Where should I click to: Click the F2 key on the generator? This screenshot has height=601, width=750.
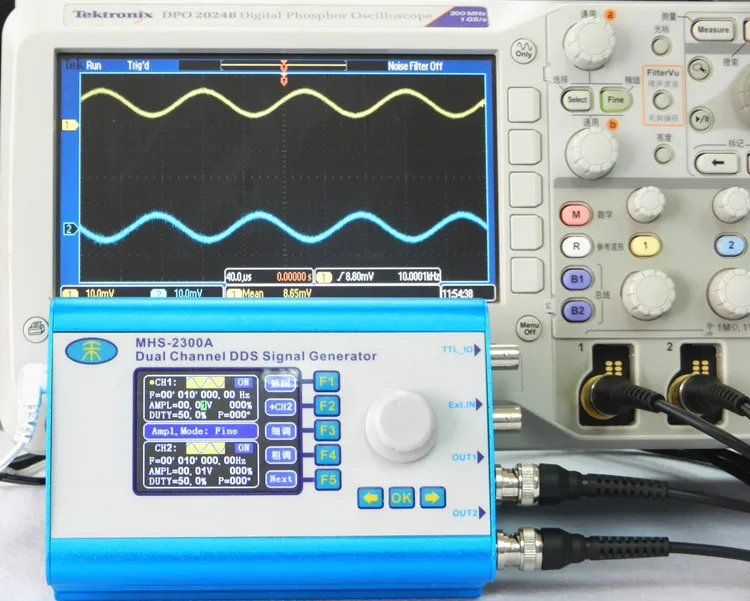point(327,406)
